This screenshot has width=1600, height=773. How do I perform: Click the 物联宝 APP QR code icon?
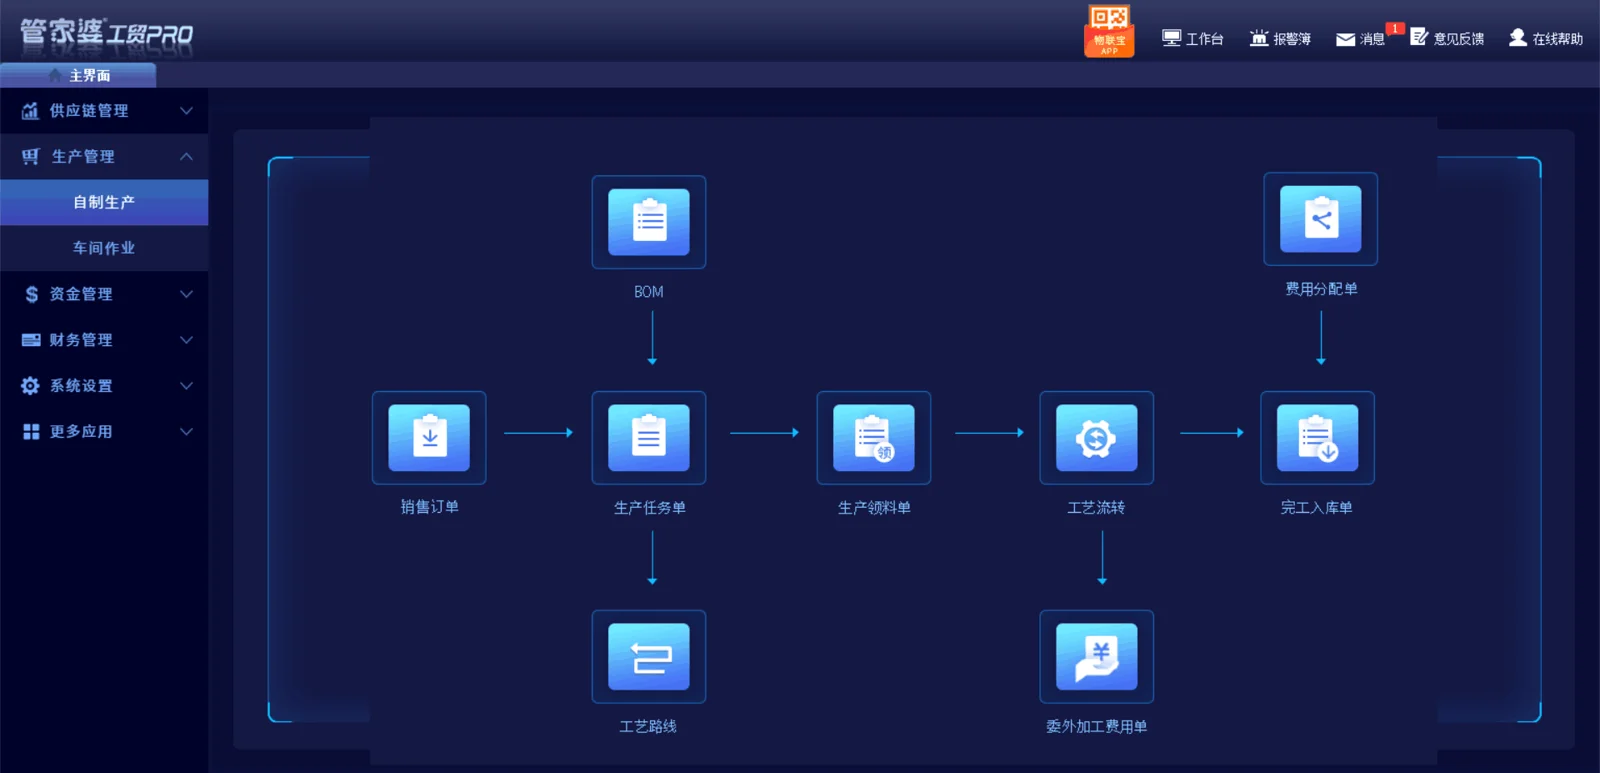(x=1109, y=31)
